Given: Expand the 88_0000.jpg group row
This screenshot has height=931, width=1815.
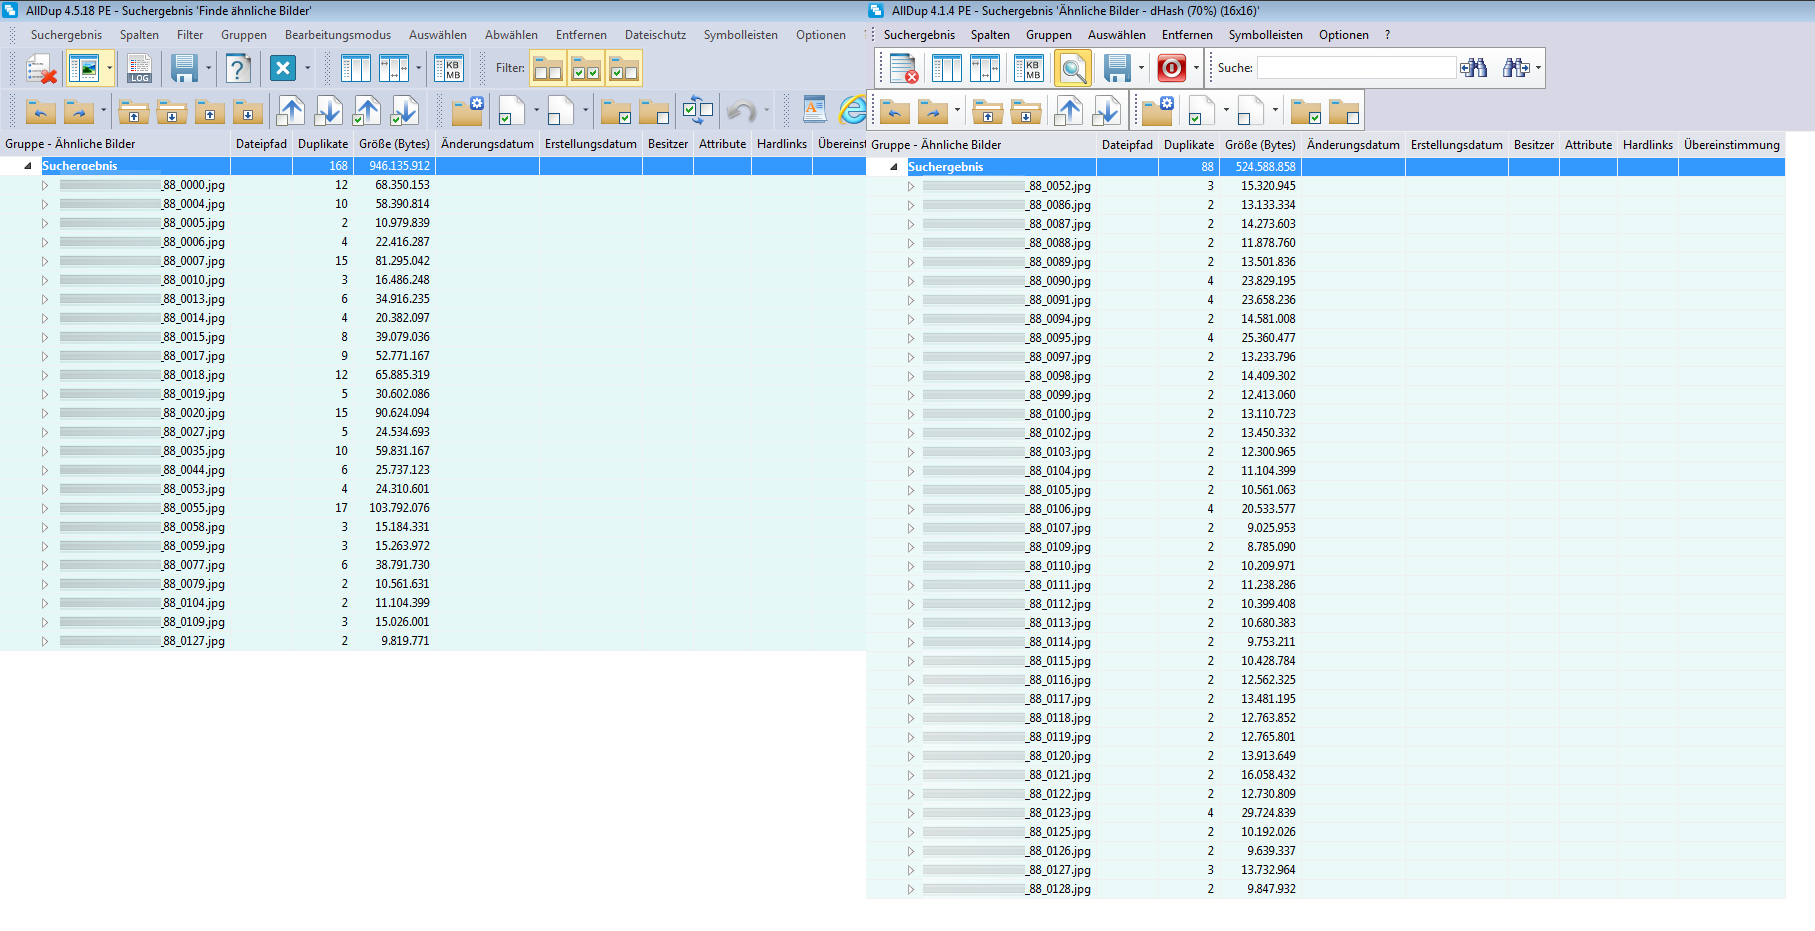Looking at the screenshot, I should click(45, 185).
